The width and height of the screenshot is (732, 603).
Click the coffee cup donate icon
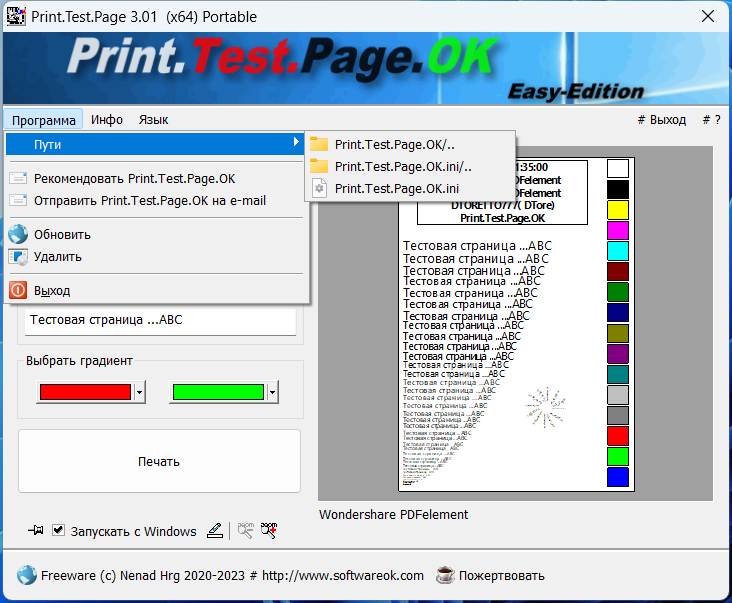coord(445,575)
